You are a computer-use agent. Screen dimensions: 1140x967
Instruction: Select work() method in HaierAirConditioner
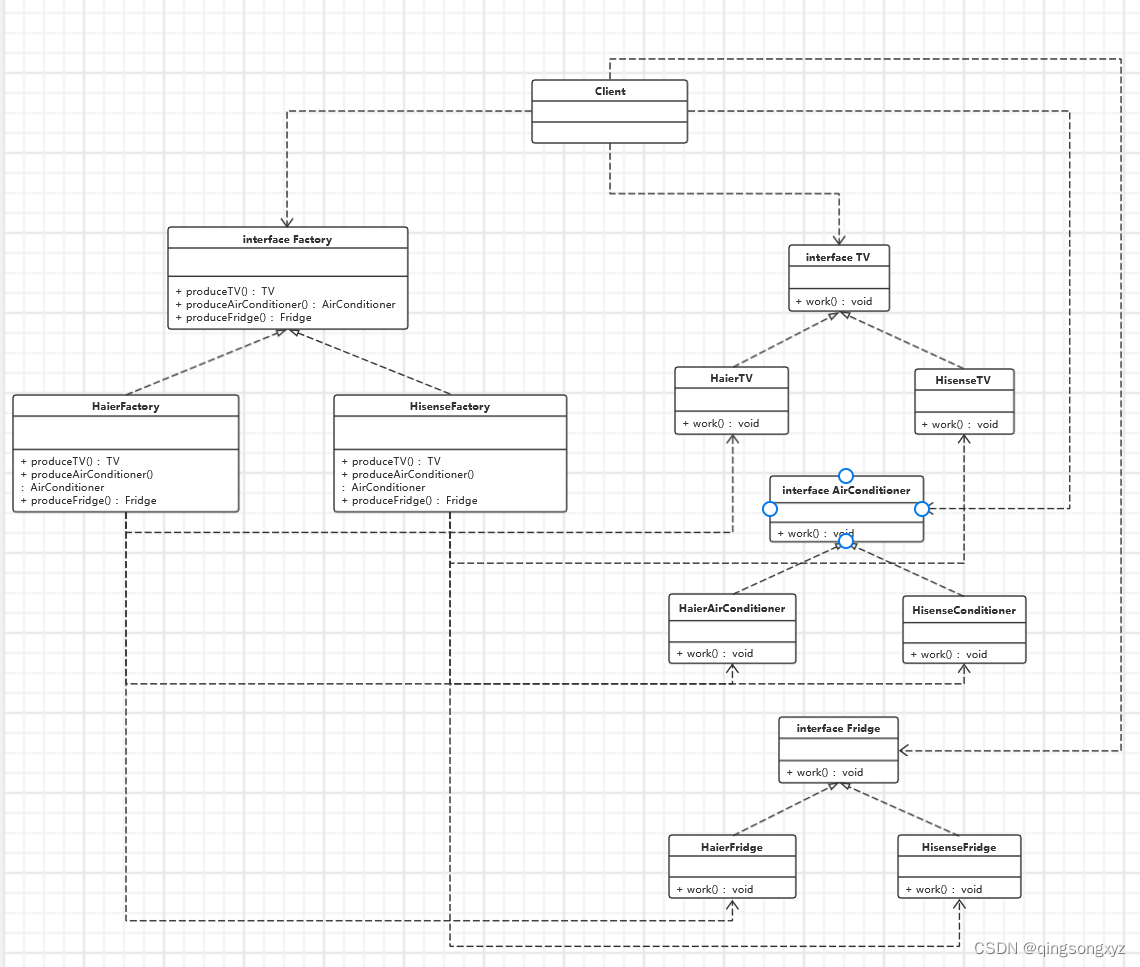pos(715,653)
